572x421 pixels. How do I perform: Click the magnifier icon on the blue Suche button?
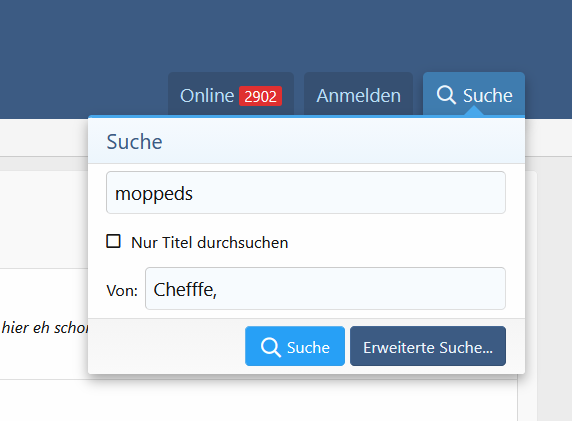click(x=271, y=347)
